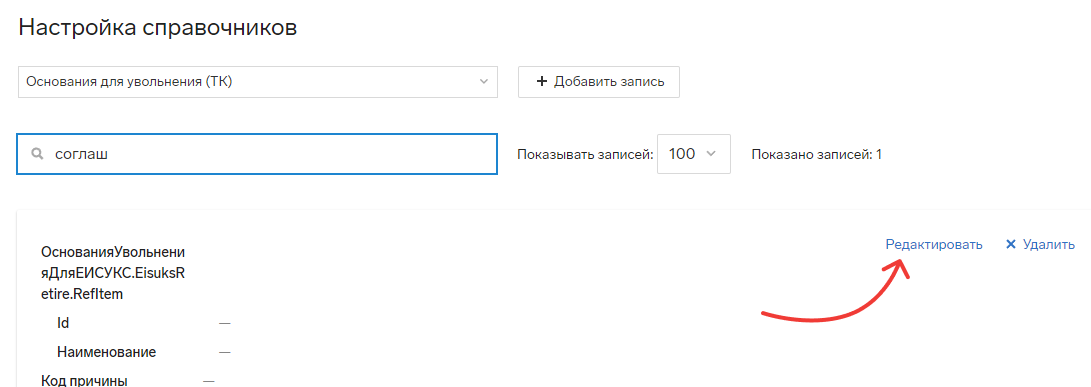Click the Показывать записей label
1091x387 pixels.
pos(585,154)
